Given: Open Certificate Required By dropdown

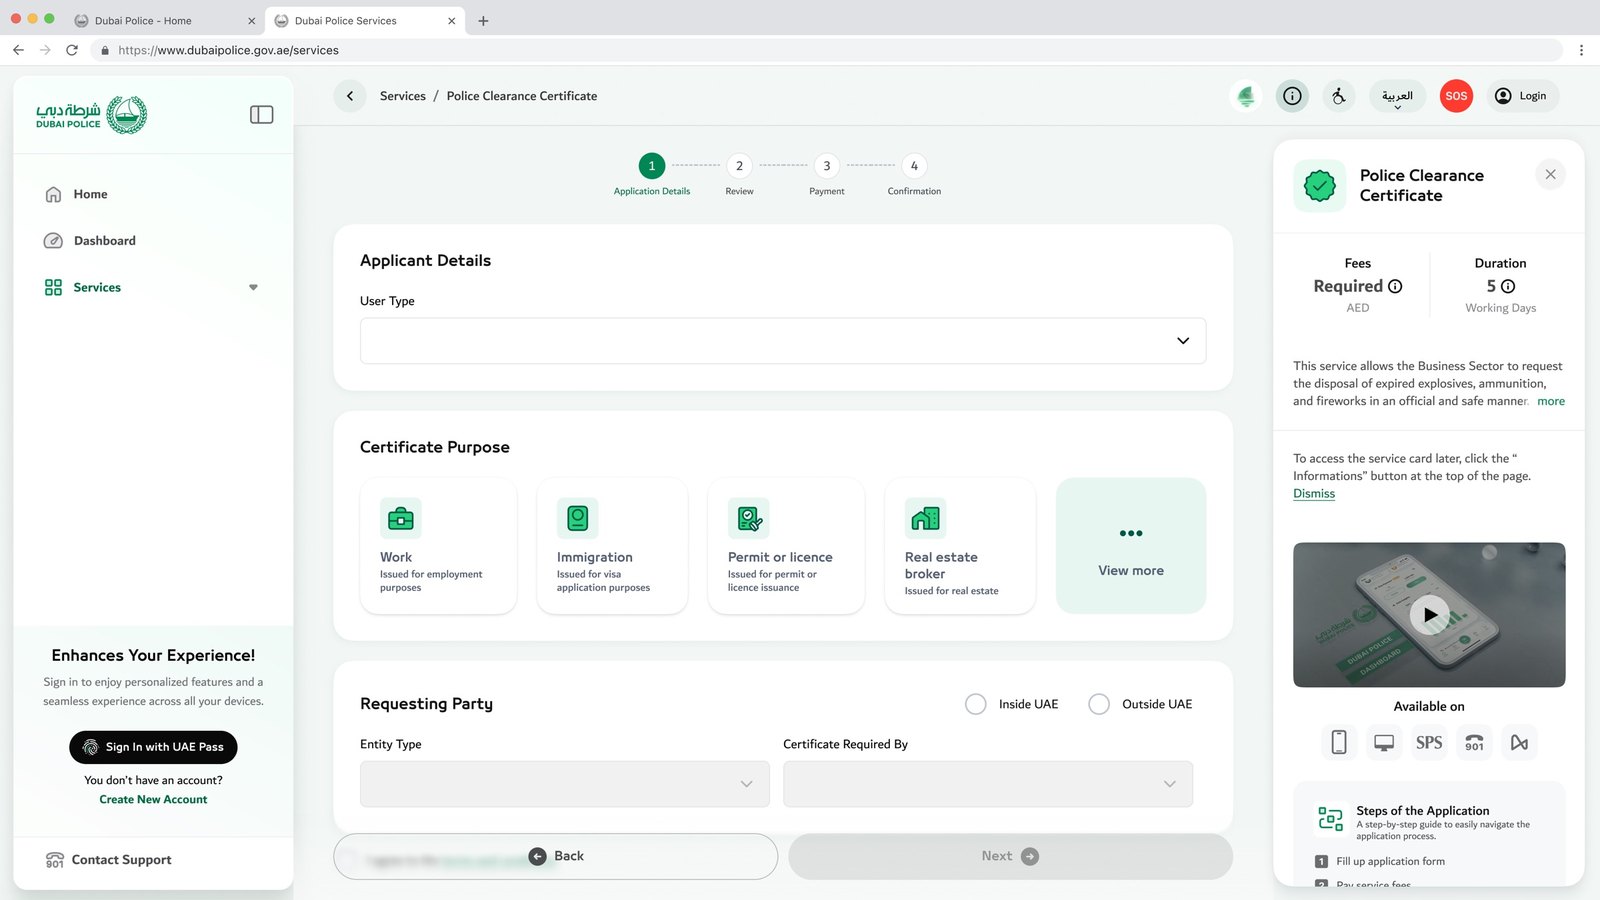Looking at the screenshot, I should 988,784.
